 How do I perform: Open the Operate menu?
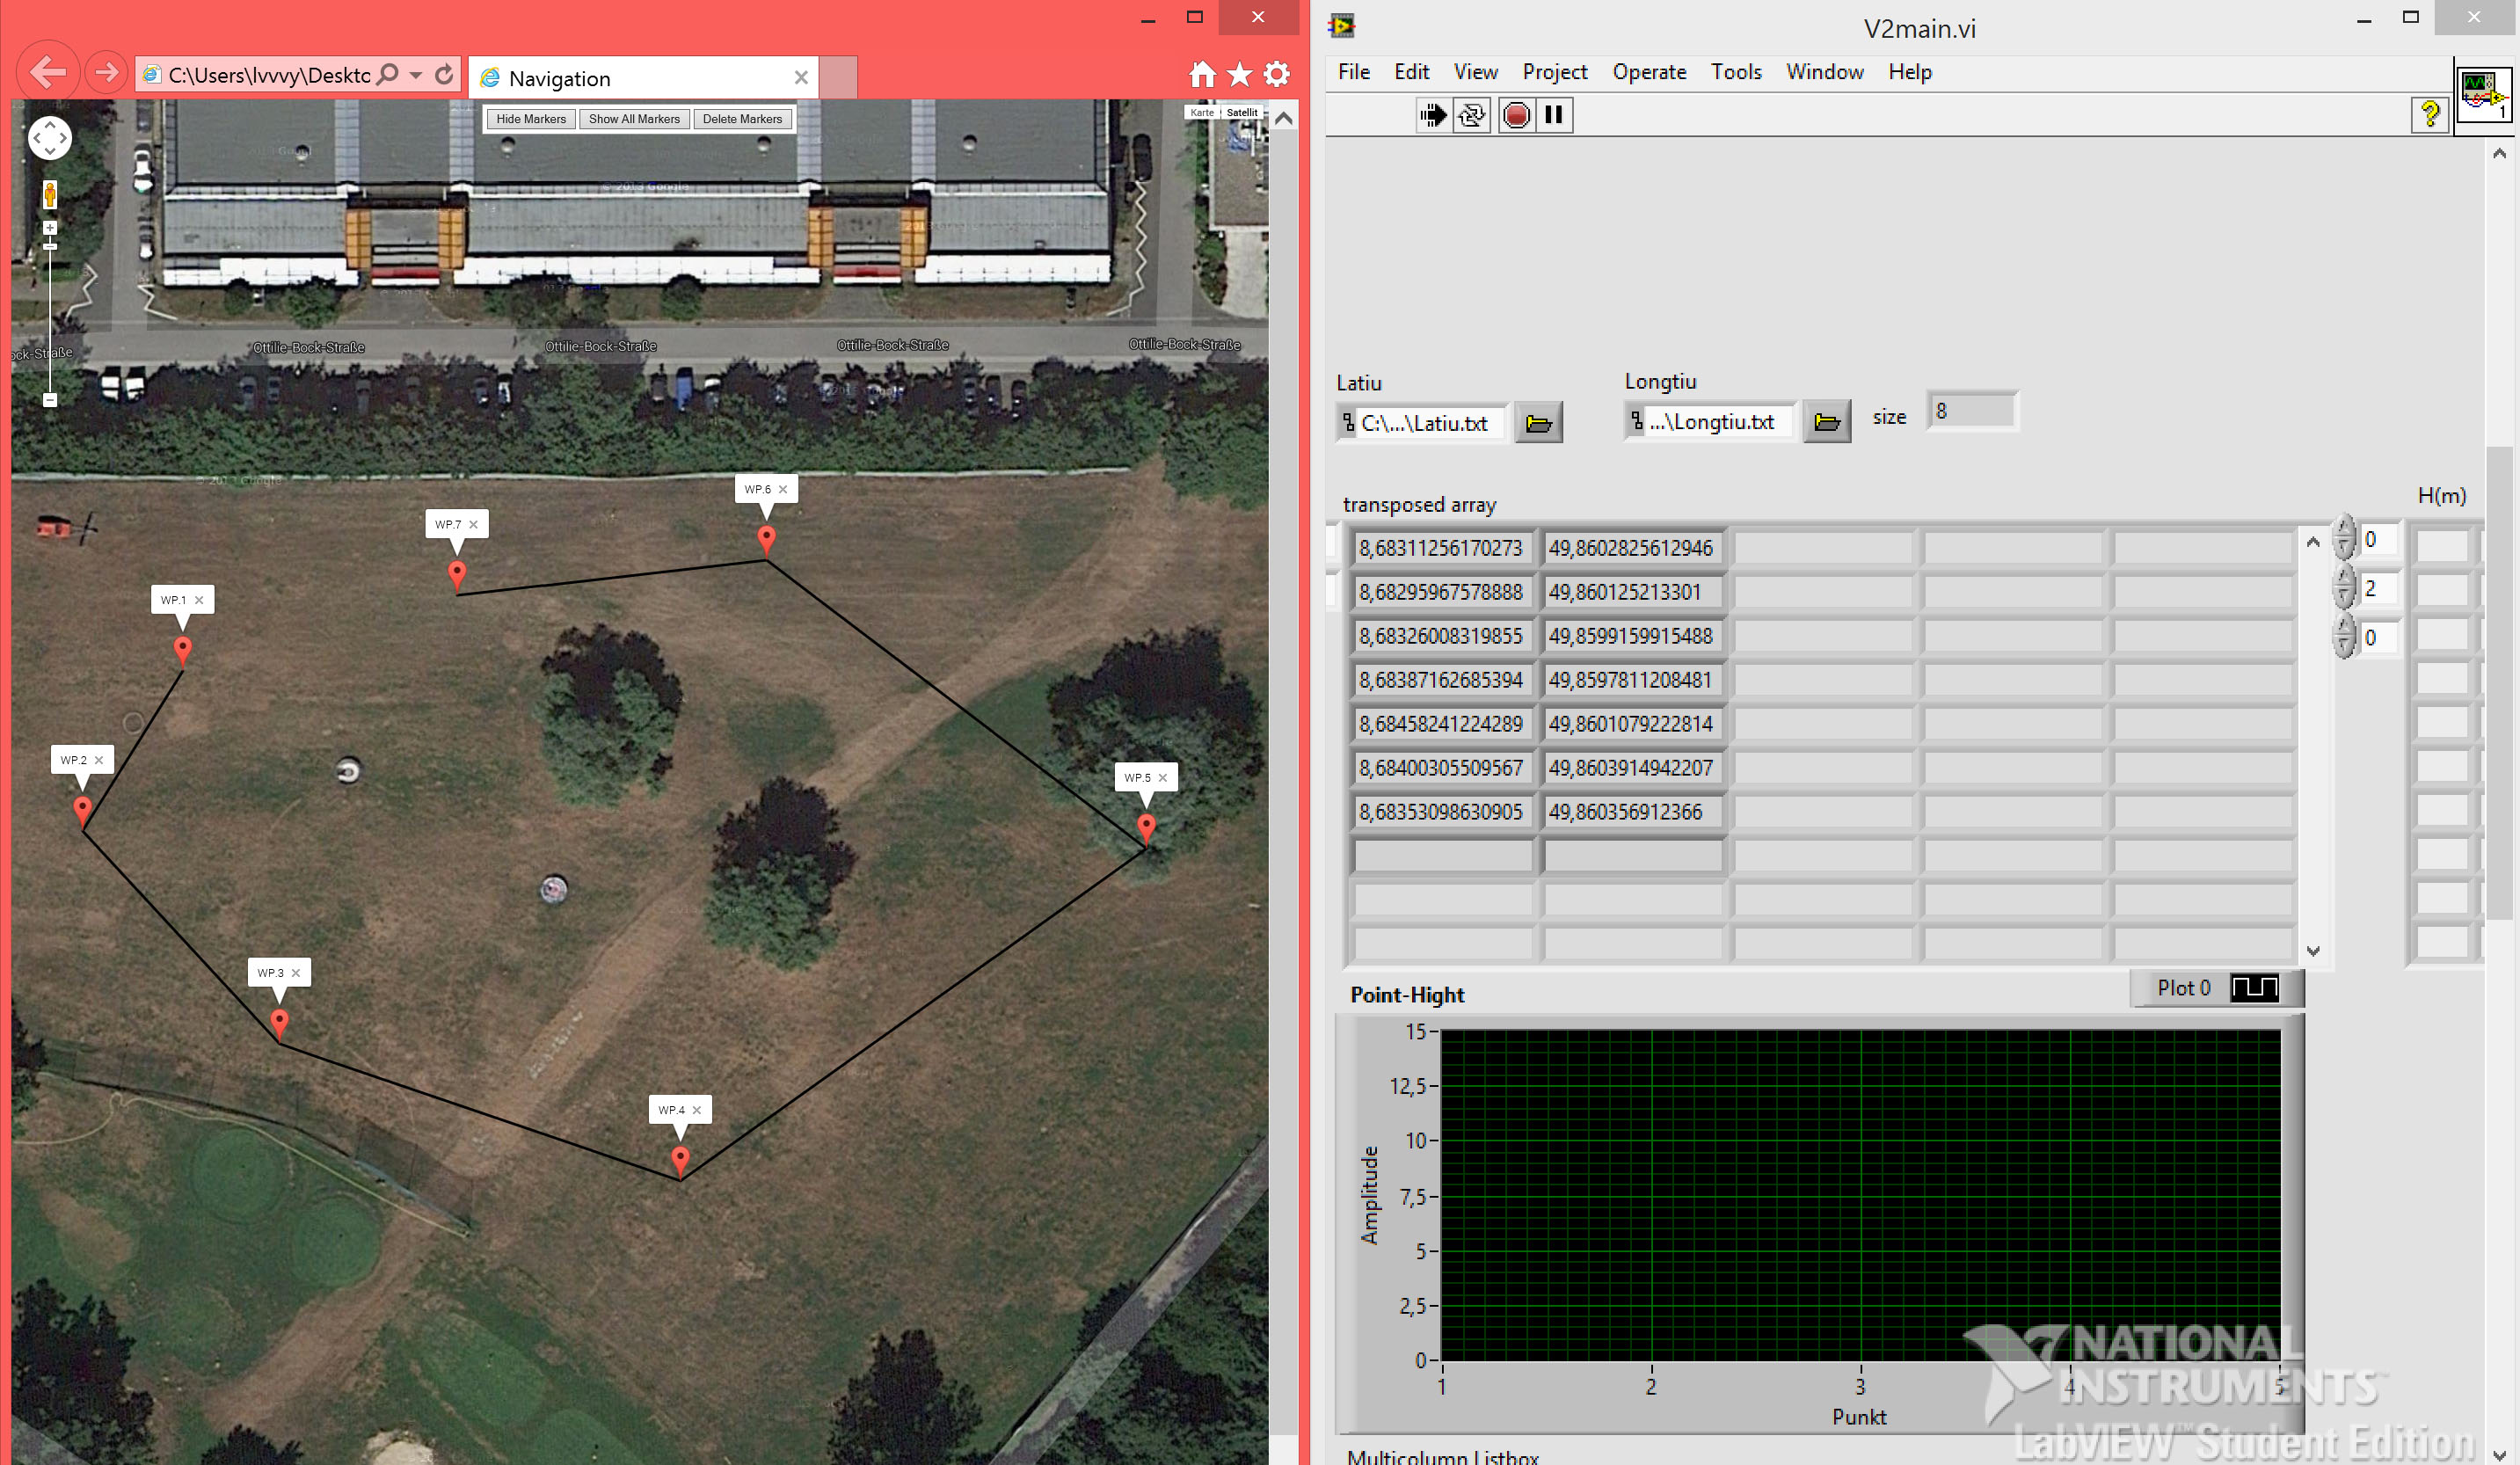click(x=1649, y=72)
